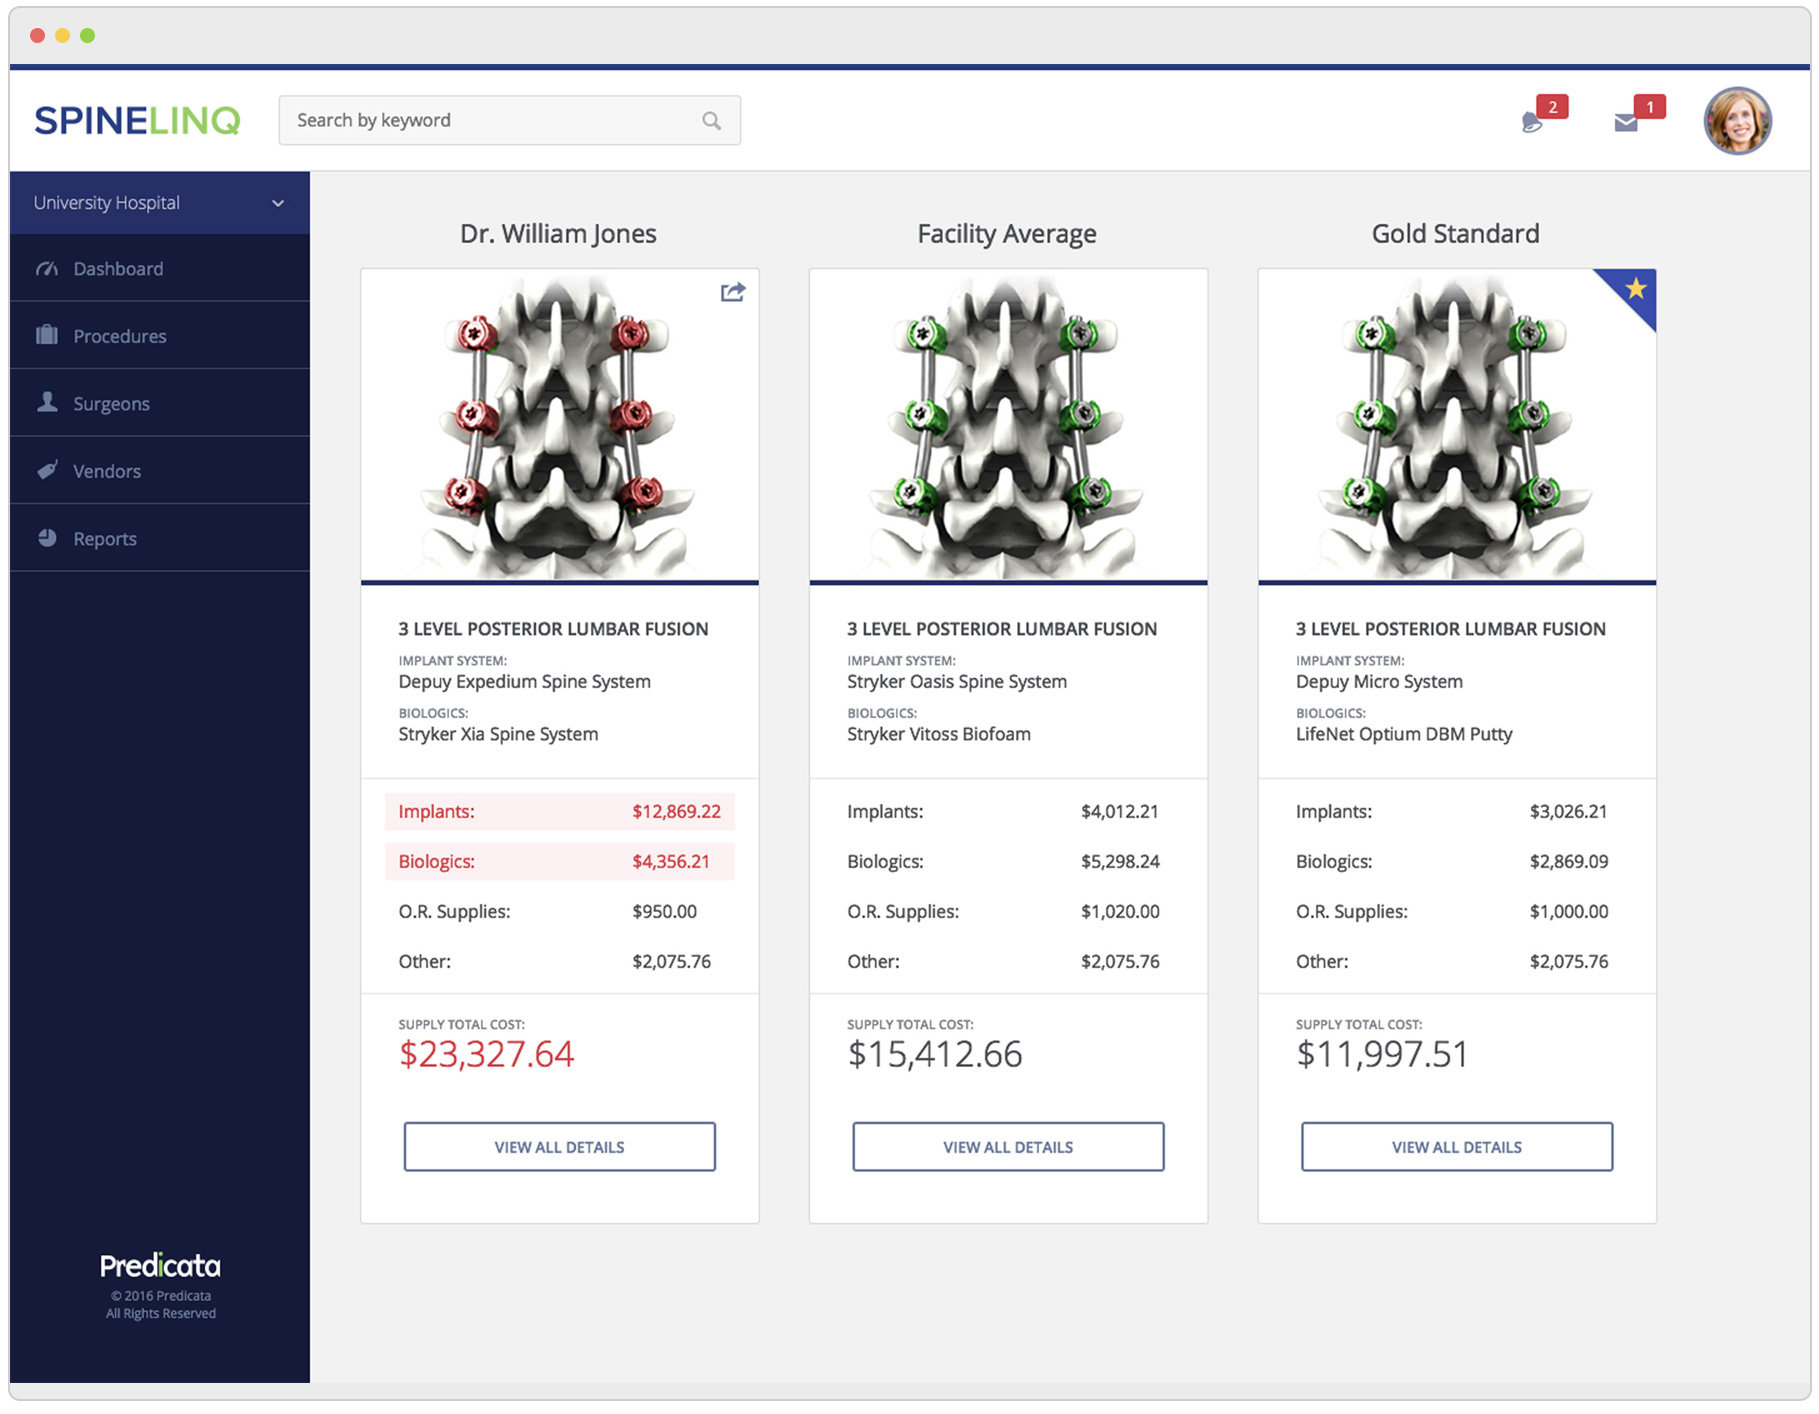Click Depuy Micro System text
Image resolution: width=1819 pixels, height=1414 pixels.
[1379, 682]
